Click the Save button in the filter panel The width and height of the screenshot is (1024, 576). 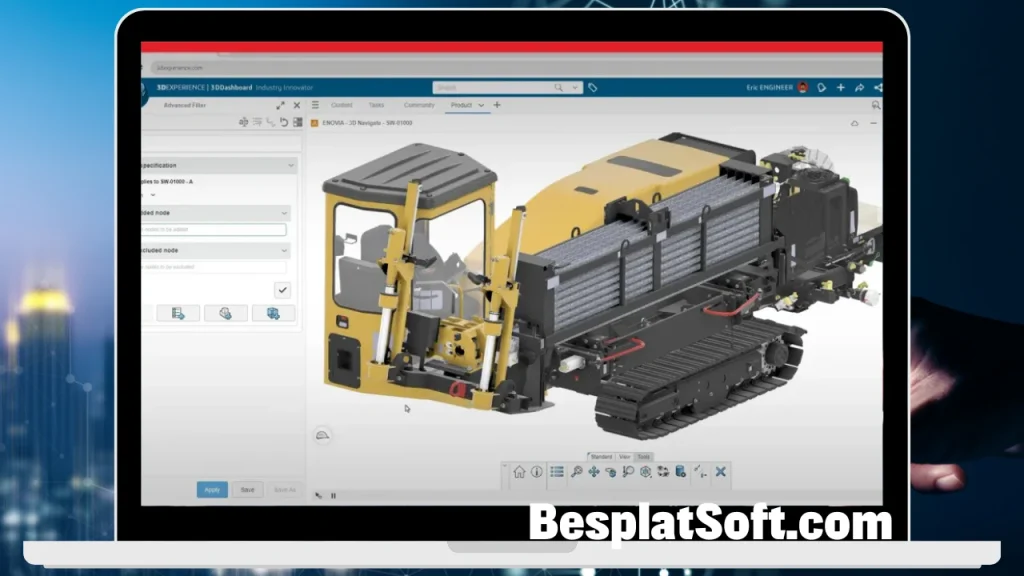(247, 489)
